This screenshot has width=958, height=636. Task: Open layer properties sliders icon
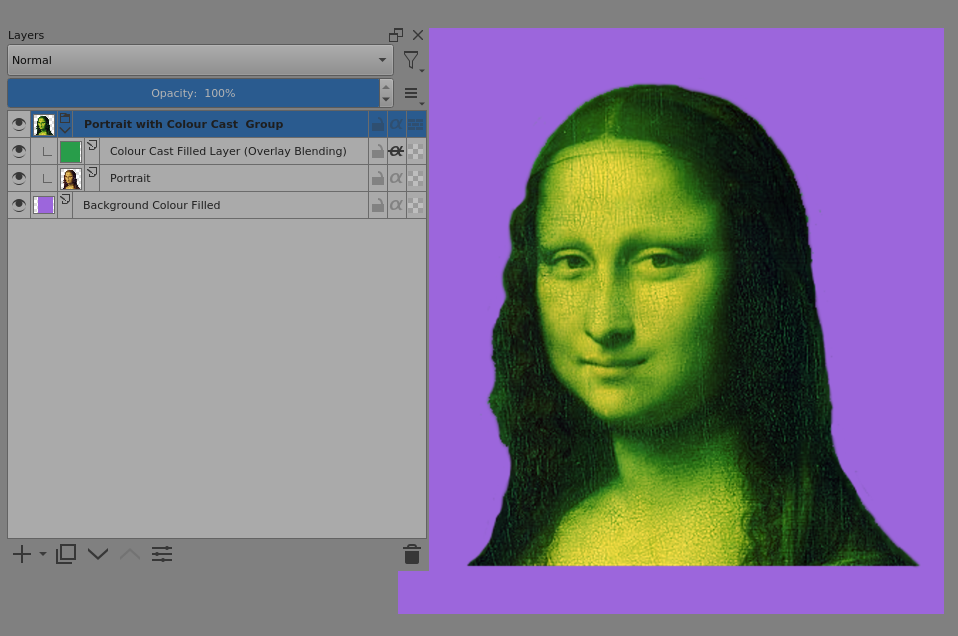click(162, 554)
